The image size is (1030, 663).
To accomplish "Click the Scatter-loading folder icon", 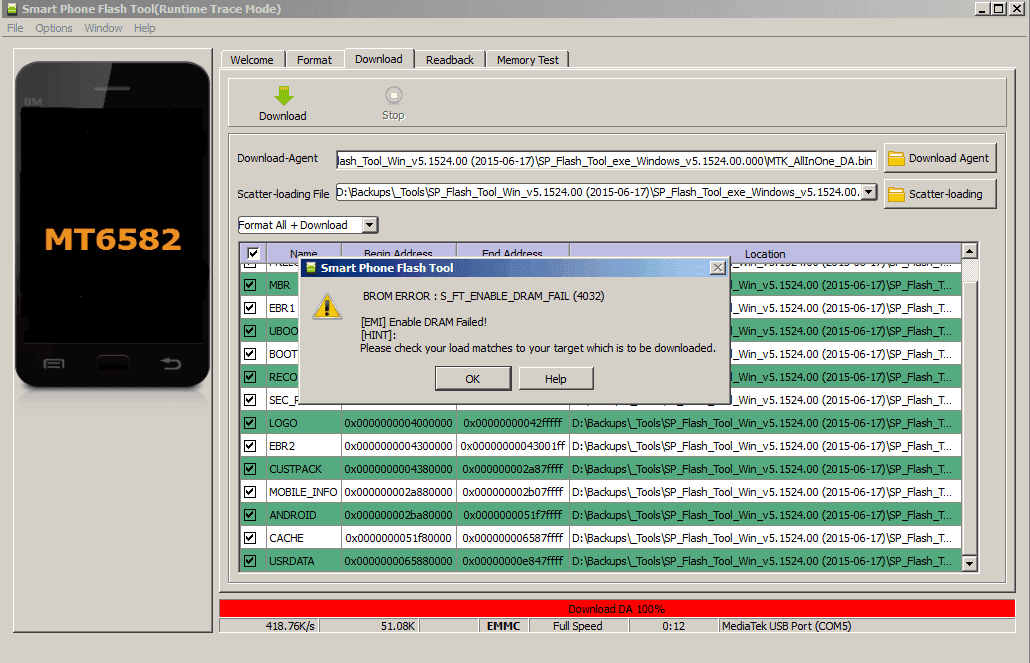I will [x=896, y=194].
